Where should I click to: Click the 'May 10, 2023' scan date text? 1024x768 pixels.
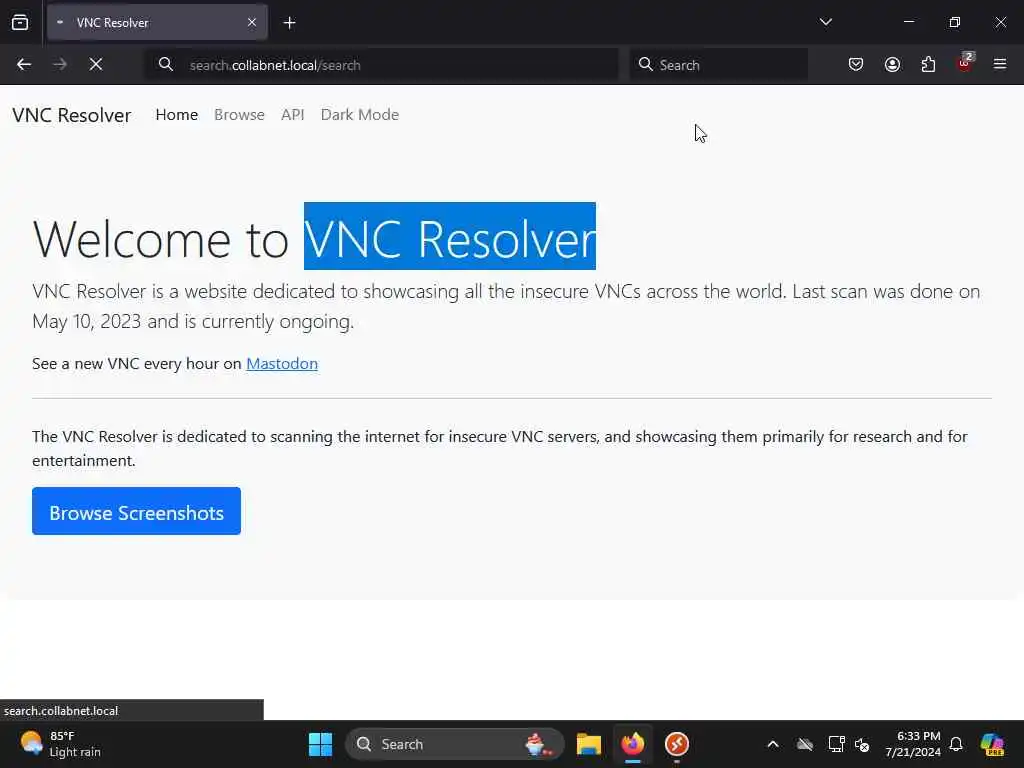(86, 321)
